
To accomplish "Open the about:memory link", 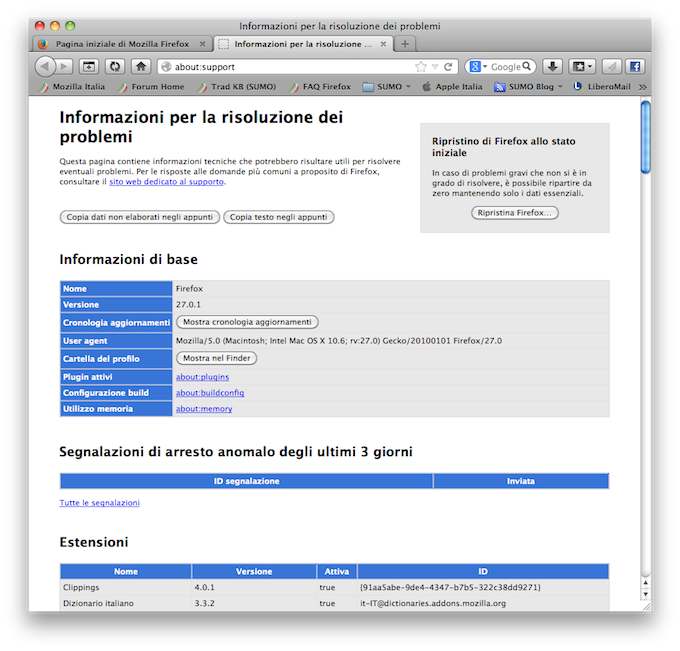I will pos(204,409).
